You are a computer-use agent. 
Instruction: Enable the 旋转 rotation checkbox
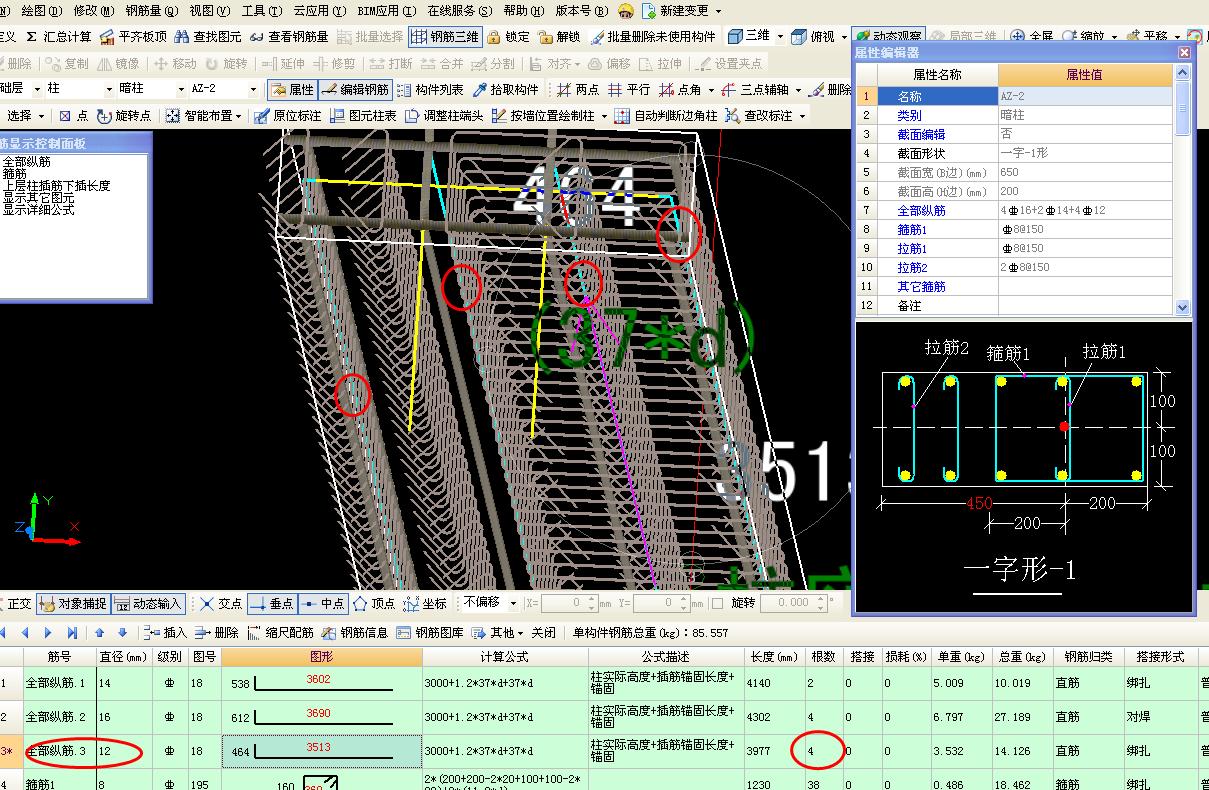point(716,603)
